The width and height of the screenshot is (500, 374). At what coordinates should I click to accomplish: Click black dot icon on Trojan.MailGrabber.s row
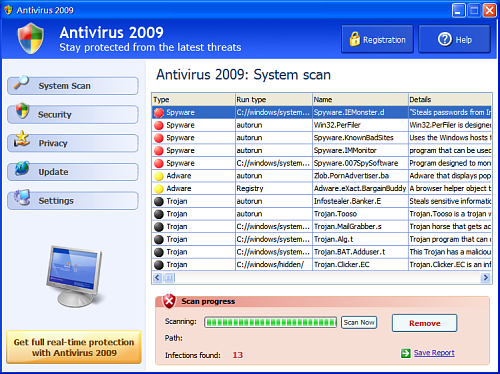coord(159,227)
